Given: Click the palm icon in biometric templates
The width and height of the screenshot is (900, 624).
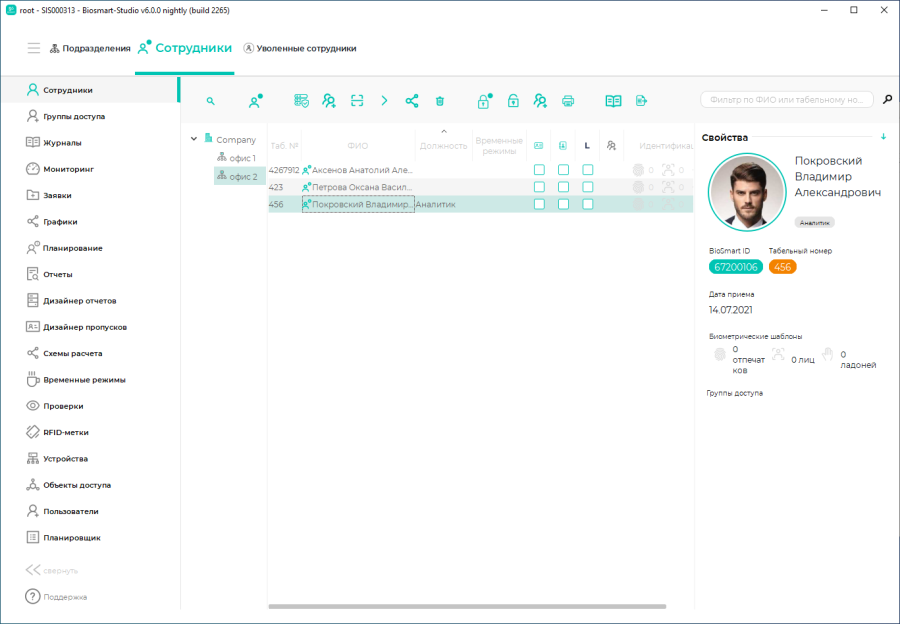Looking at the screenshot, I should pyautogui.click(x=827, y=354).
